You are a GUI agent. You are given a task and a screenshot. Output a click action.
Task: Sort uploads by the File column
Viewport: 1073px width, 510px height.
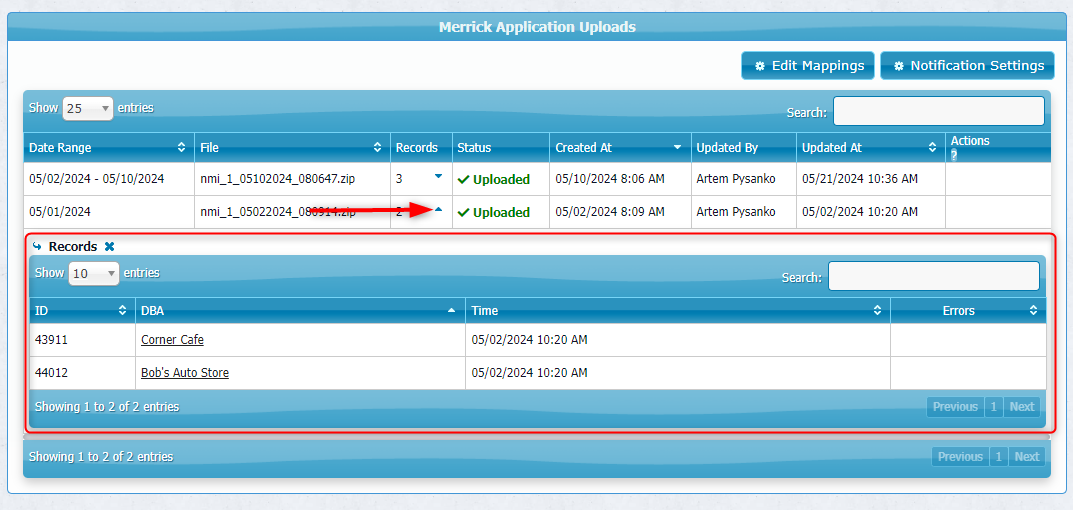(377, 148)
